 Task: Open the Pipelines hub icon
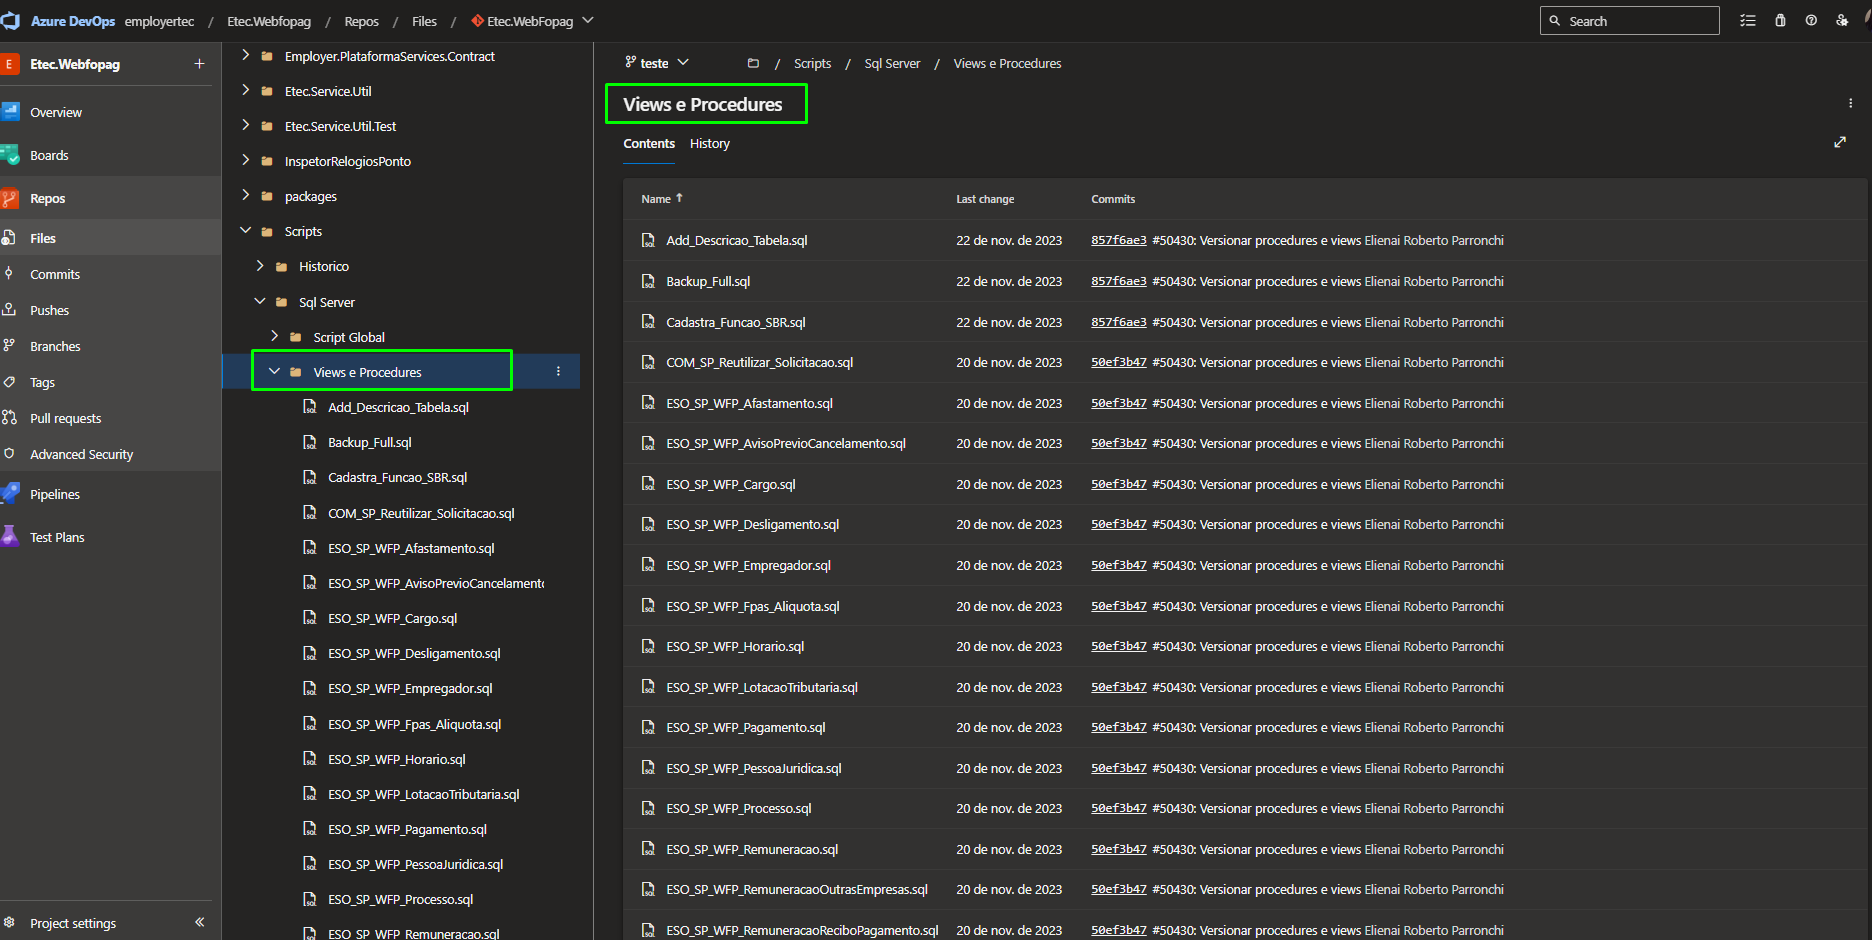(10, 494)
